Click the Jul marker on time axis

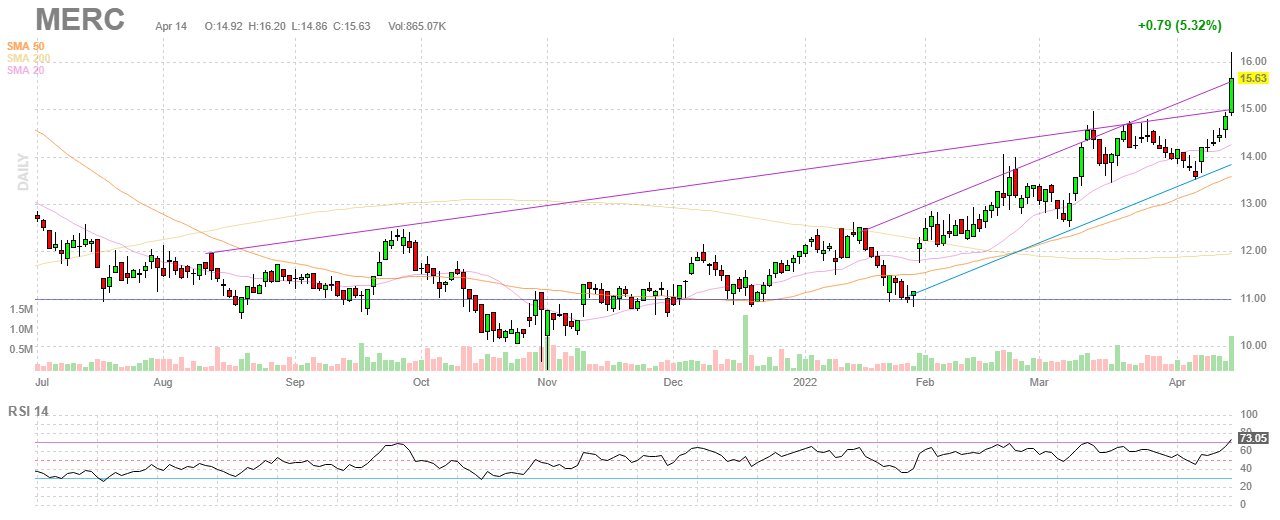click(x=43, y=382)
